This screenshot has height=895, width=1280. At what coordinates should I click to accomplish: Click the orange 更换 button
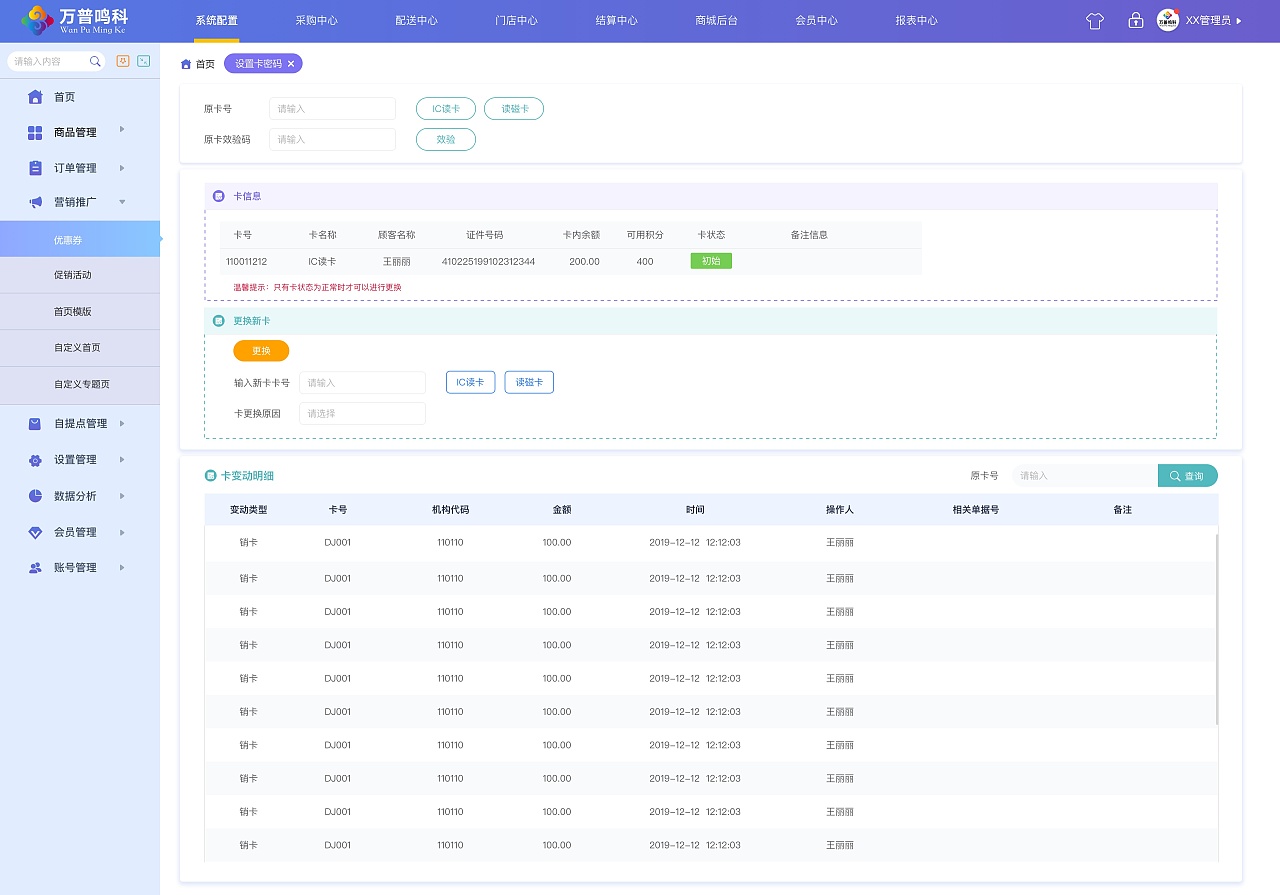pos(261,351)
